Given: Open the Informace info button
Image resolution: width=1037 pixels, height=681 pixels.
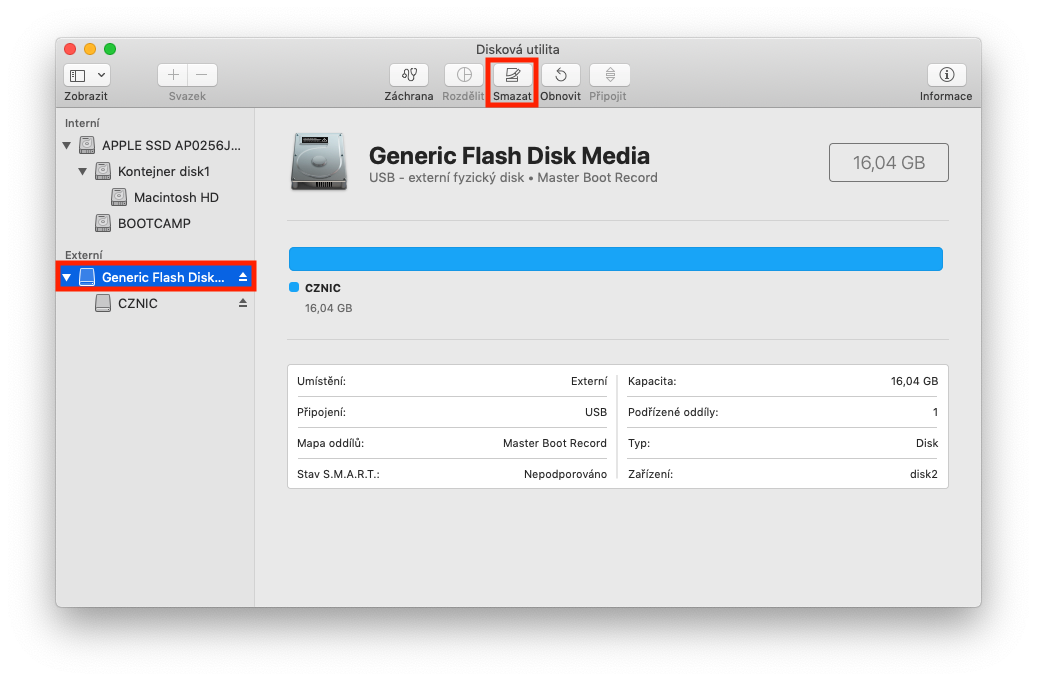Looking at the screenshot, I should [x=946, y=75].
